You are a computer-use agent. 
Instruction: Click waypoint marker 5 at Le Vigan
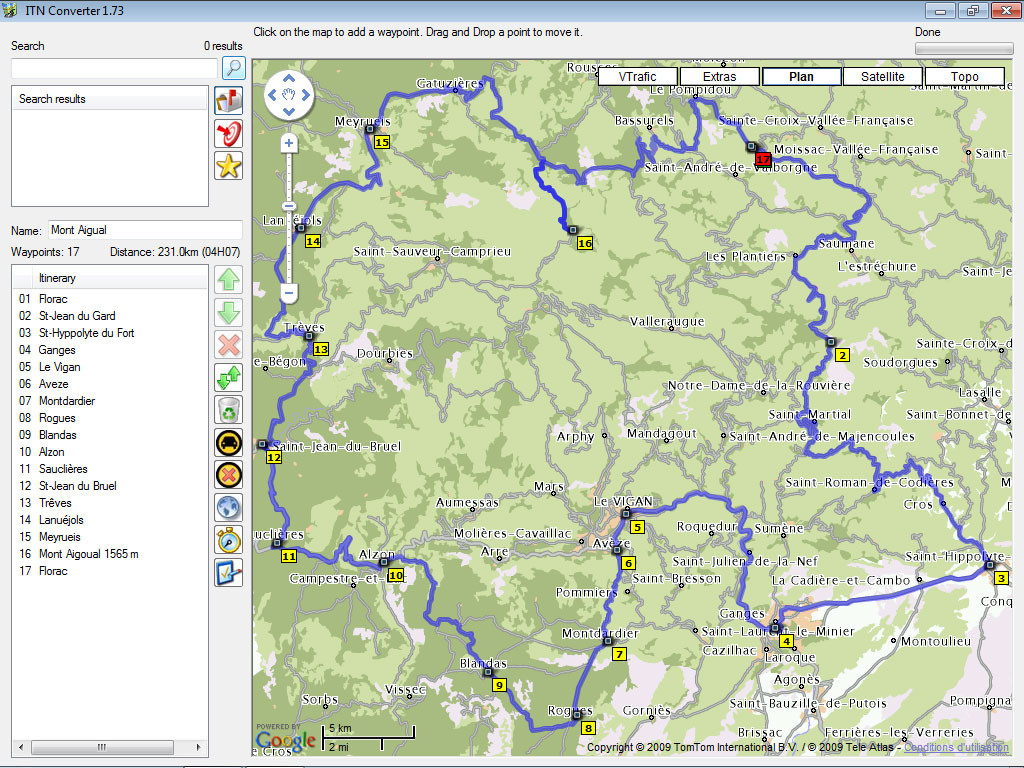point(637,527)
